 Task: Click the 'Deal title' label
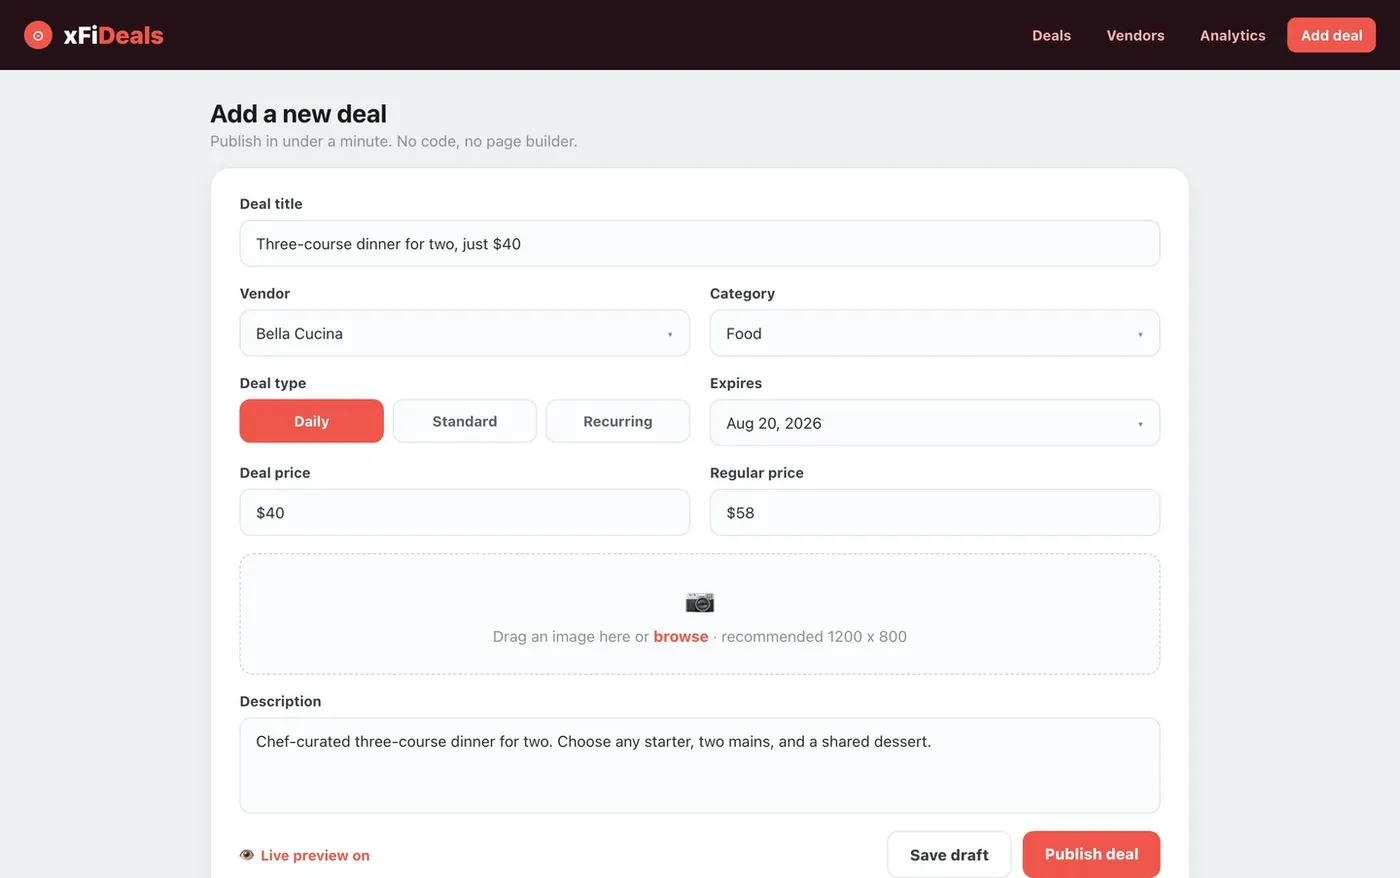271,203
